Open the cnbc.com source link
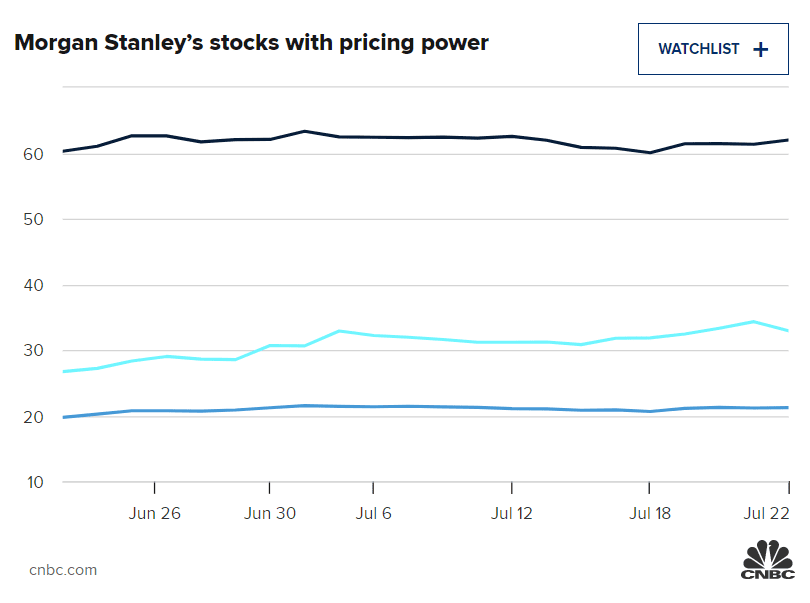 pos(63,570)
